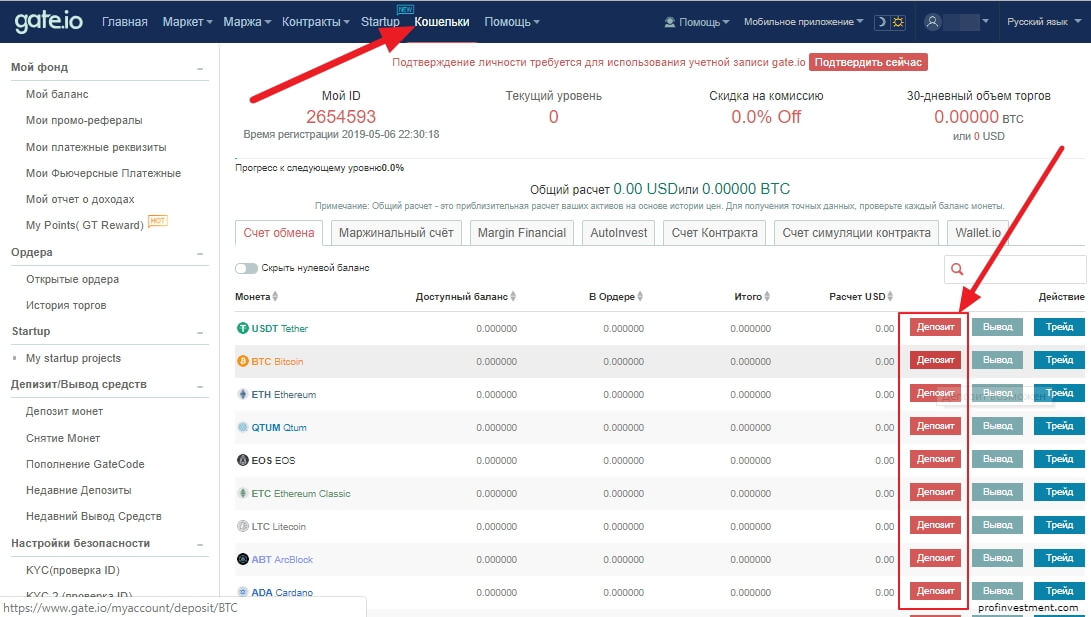Click the gate.io logo
The height and width of the screenshot is (617, 1091).
tap(49, 22)
